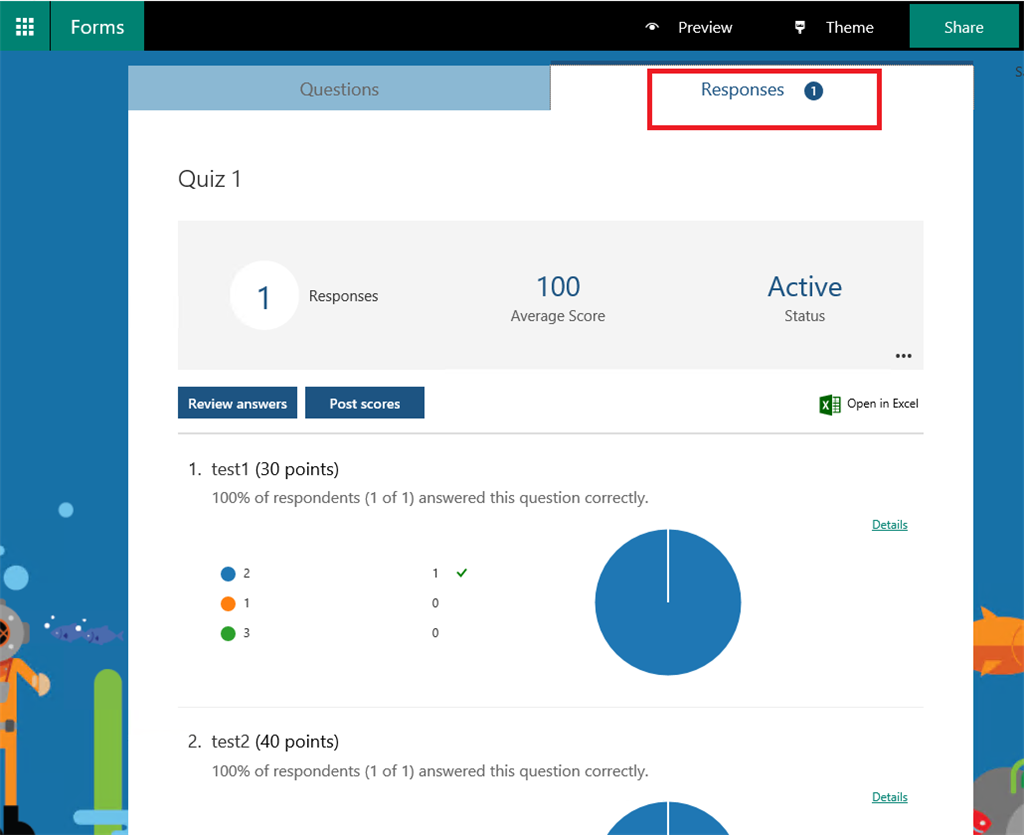Open Details for test1 question
1024x835 pixels.
point(889,525)
